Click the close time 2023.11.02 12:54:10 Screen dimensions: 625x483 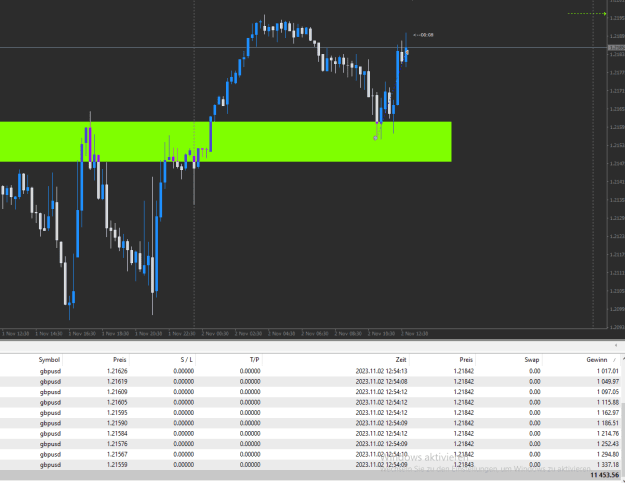coord(381,454)
